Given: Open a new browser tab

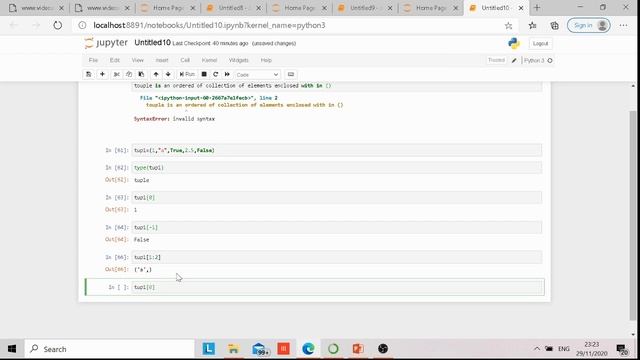Looking at the screenshot, I should pyautogui.click(x=537, y=8).
